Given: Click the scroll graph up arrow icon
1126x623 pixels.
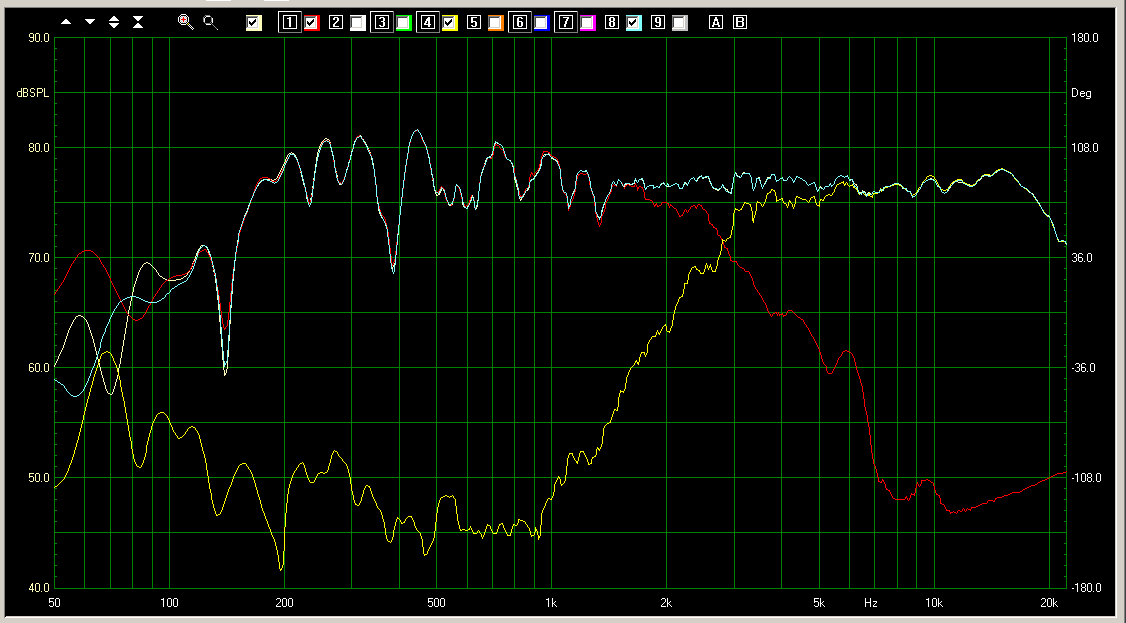Looking at the screenshot, I should (66, 21).
